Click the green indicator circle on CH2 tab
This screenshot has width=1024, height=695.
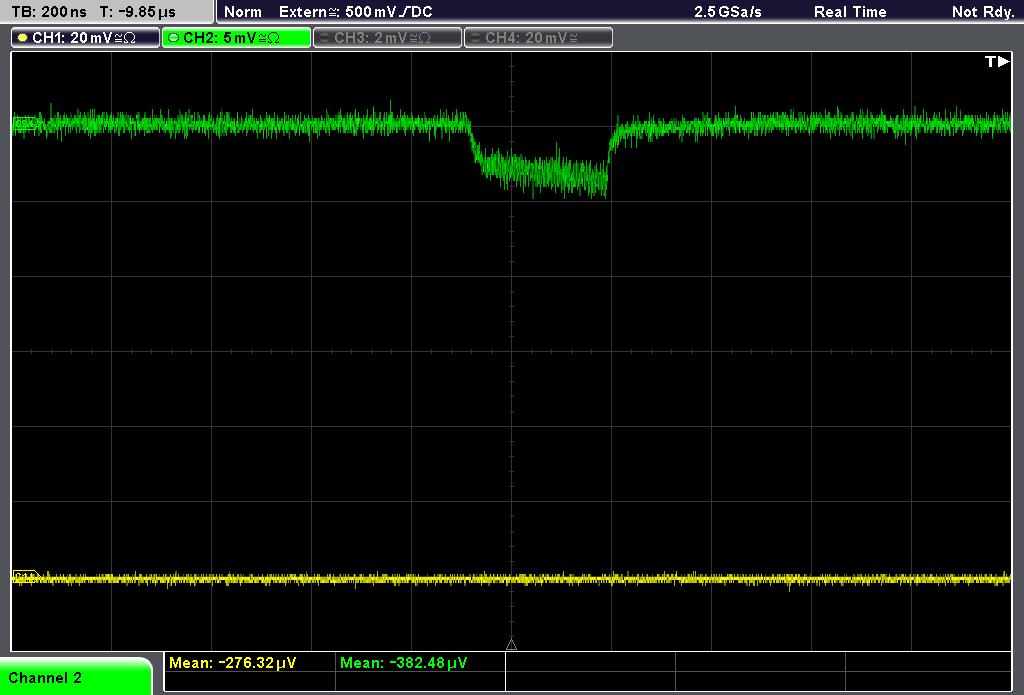point(174,38)
